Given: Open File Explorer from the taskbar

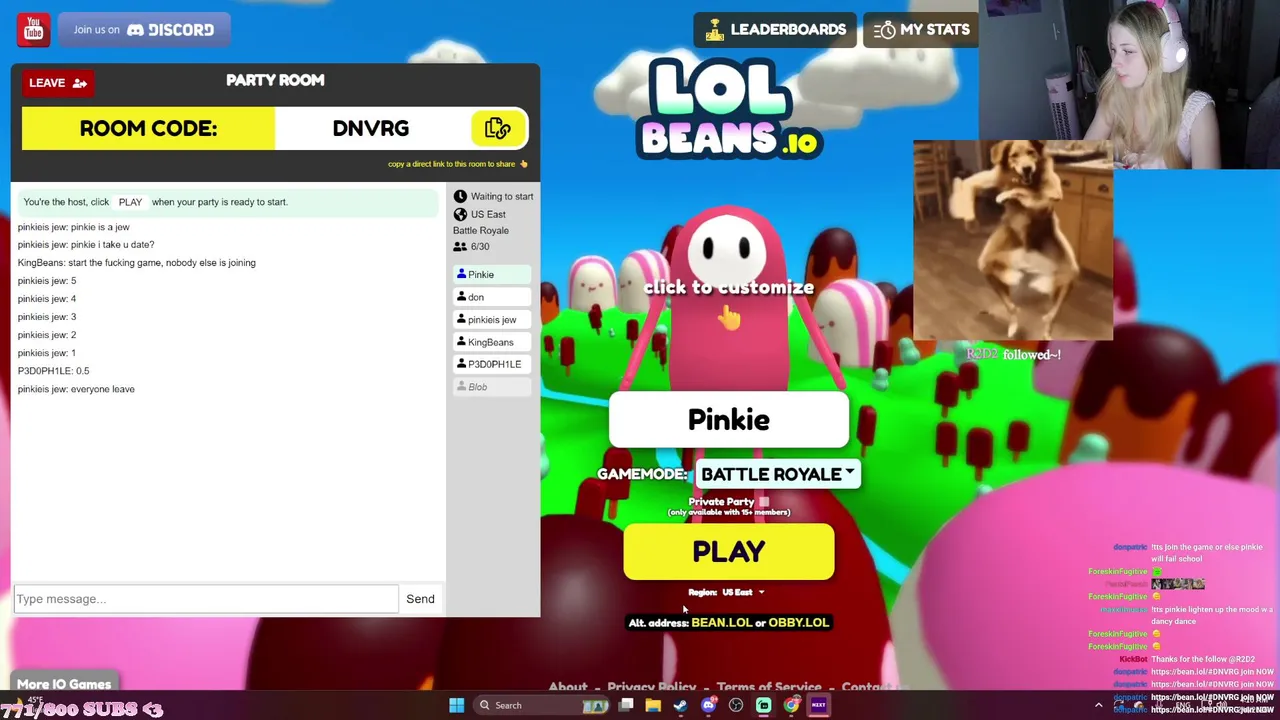Looking at the screenshot, I should (653, 705).
